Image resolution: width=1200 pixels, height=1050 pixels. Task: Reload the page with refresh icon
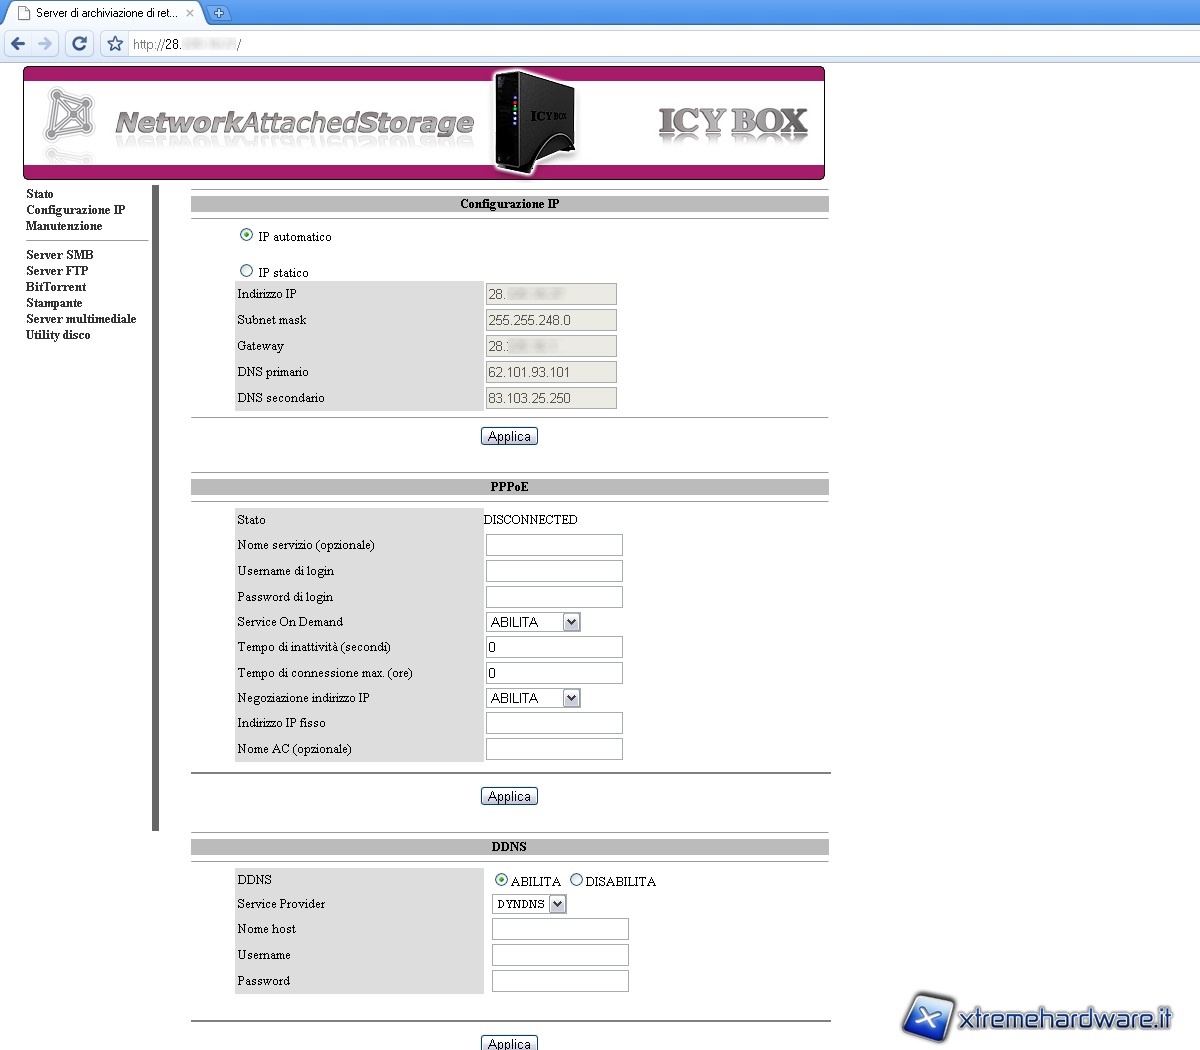pos(80,44)
